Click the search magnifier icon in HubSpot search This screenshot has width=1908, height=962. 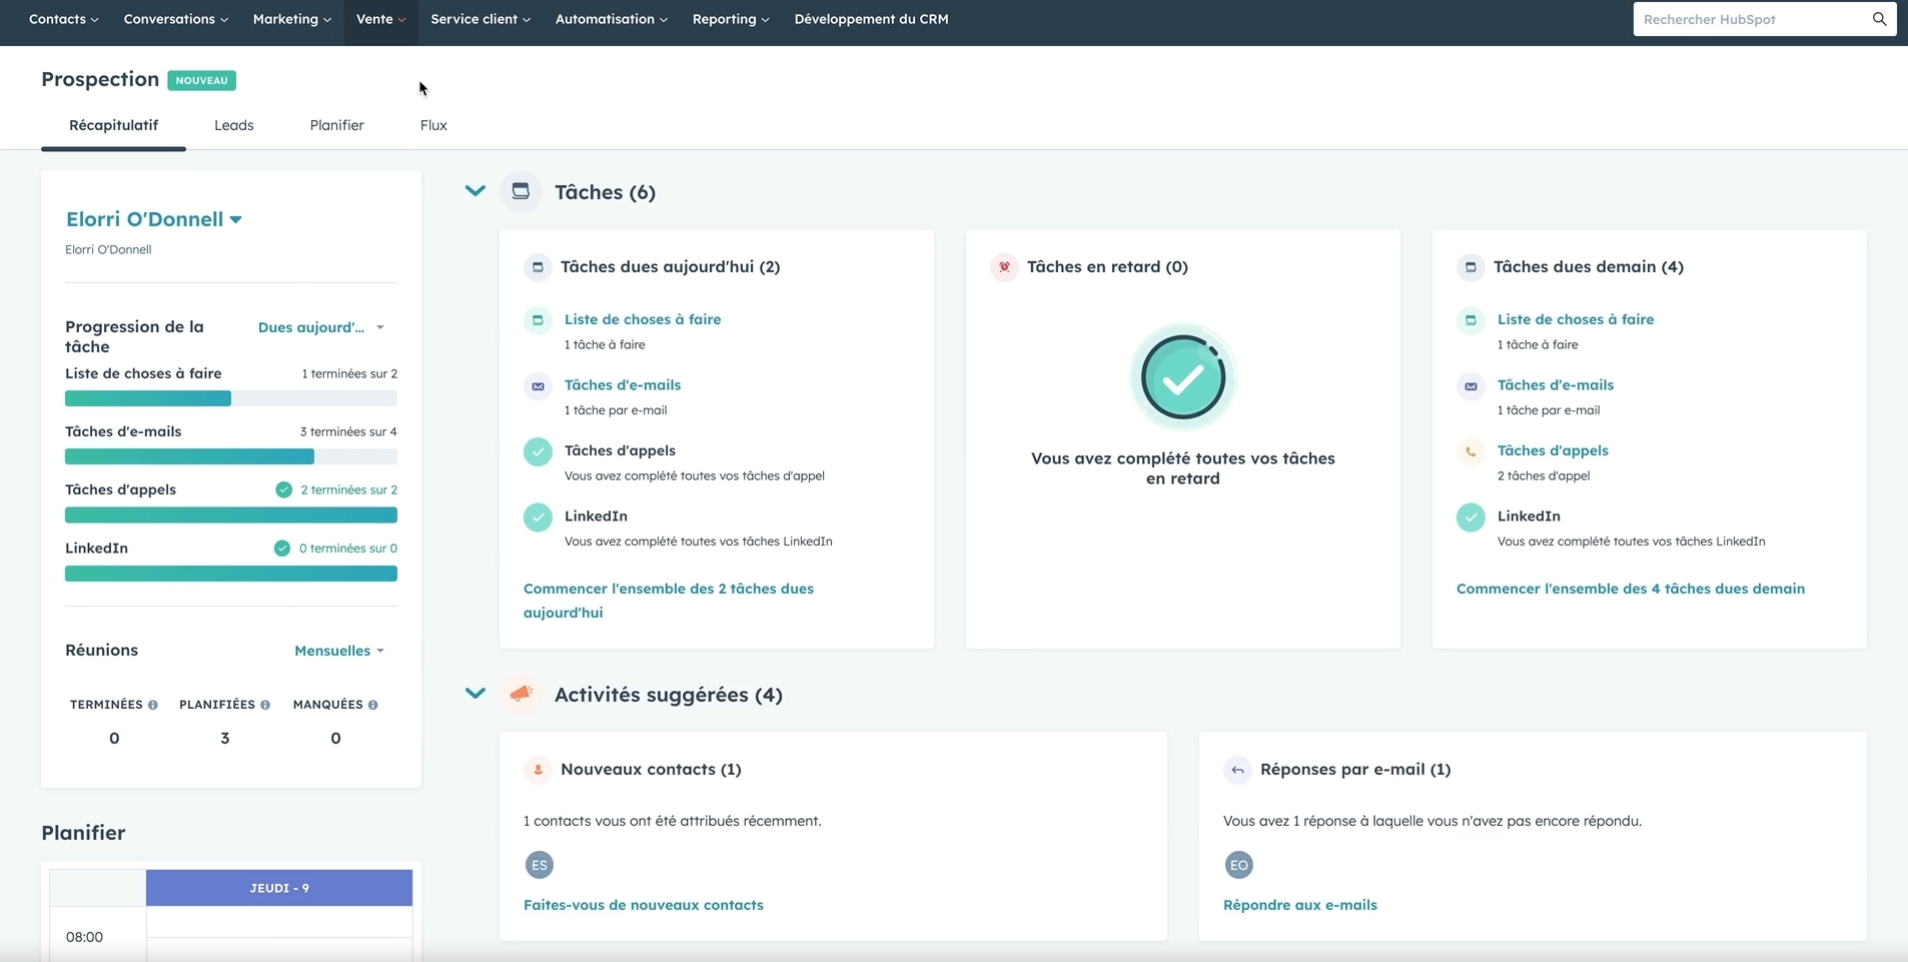pos(1879,19)
